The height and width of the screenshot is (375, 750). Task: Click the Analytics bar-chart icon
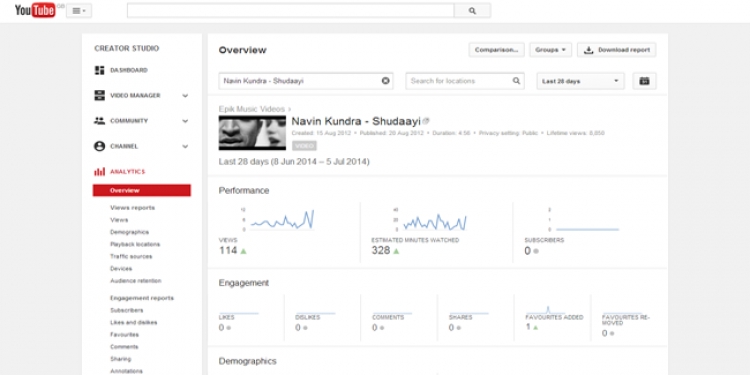pos(99,172)
